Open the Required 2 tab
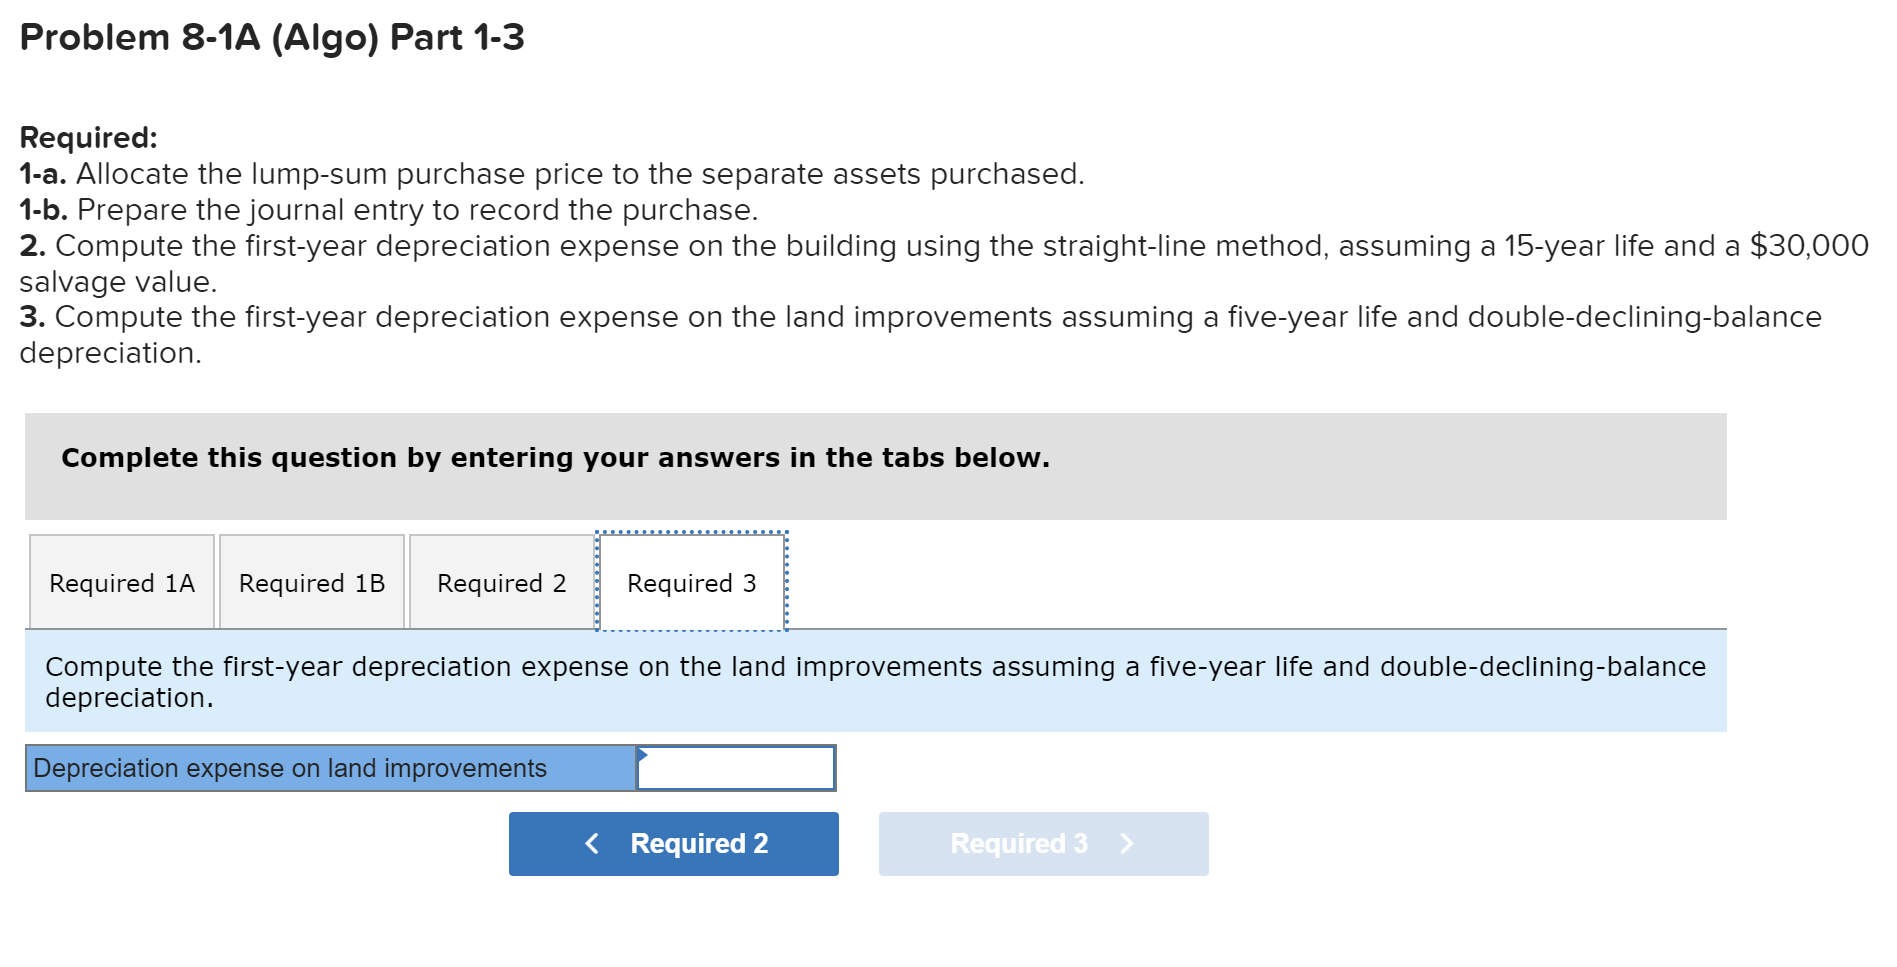Screen dimensions: 1897x967 (x=501, y=582)
